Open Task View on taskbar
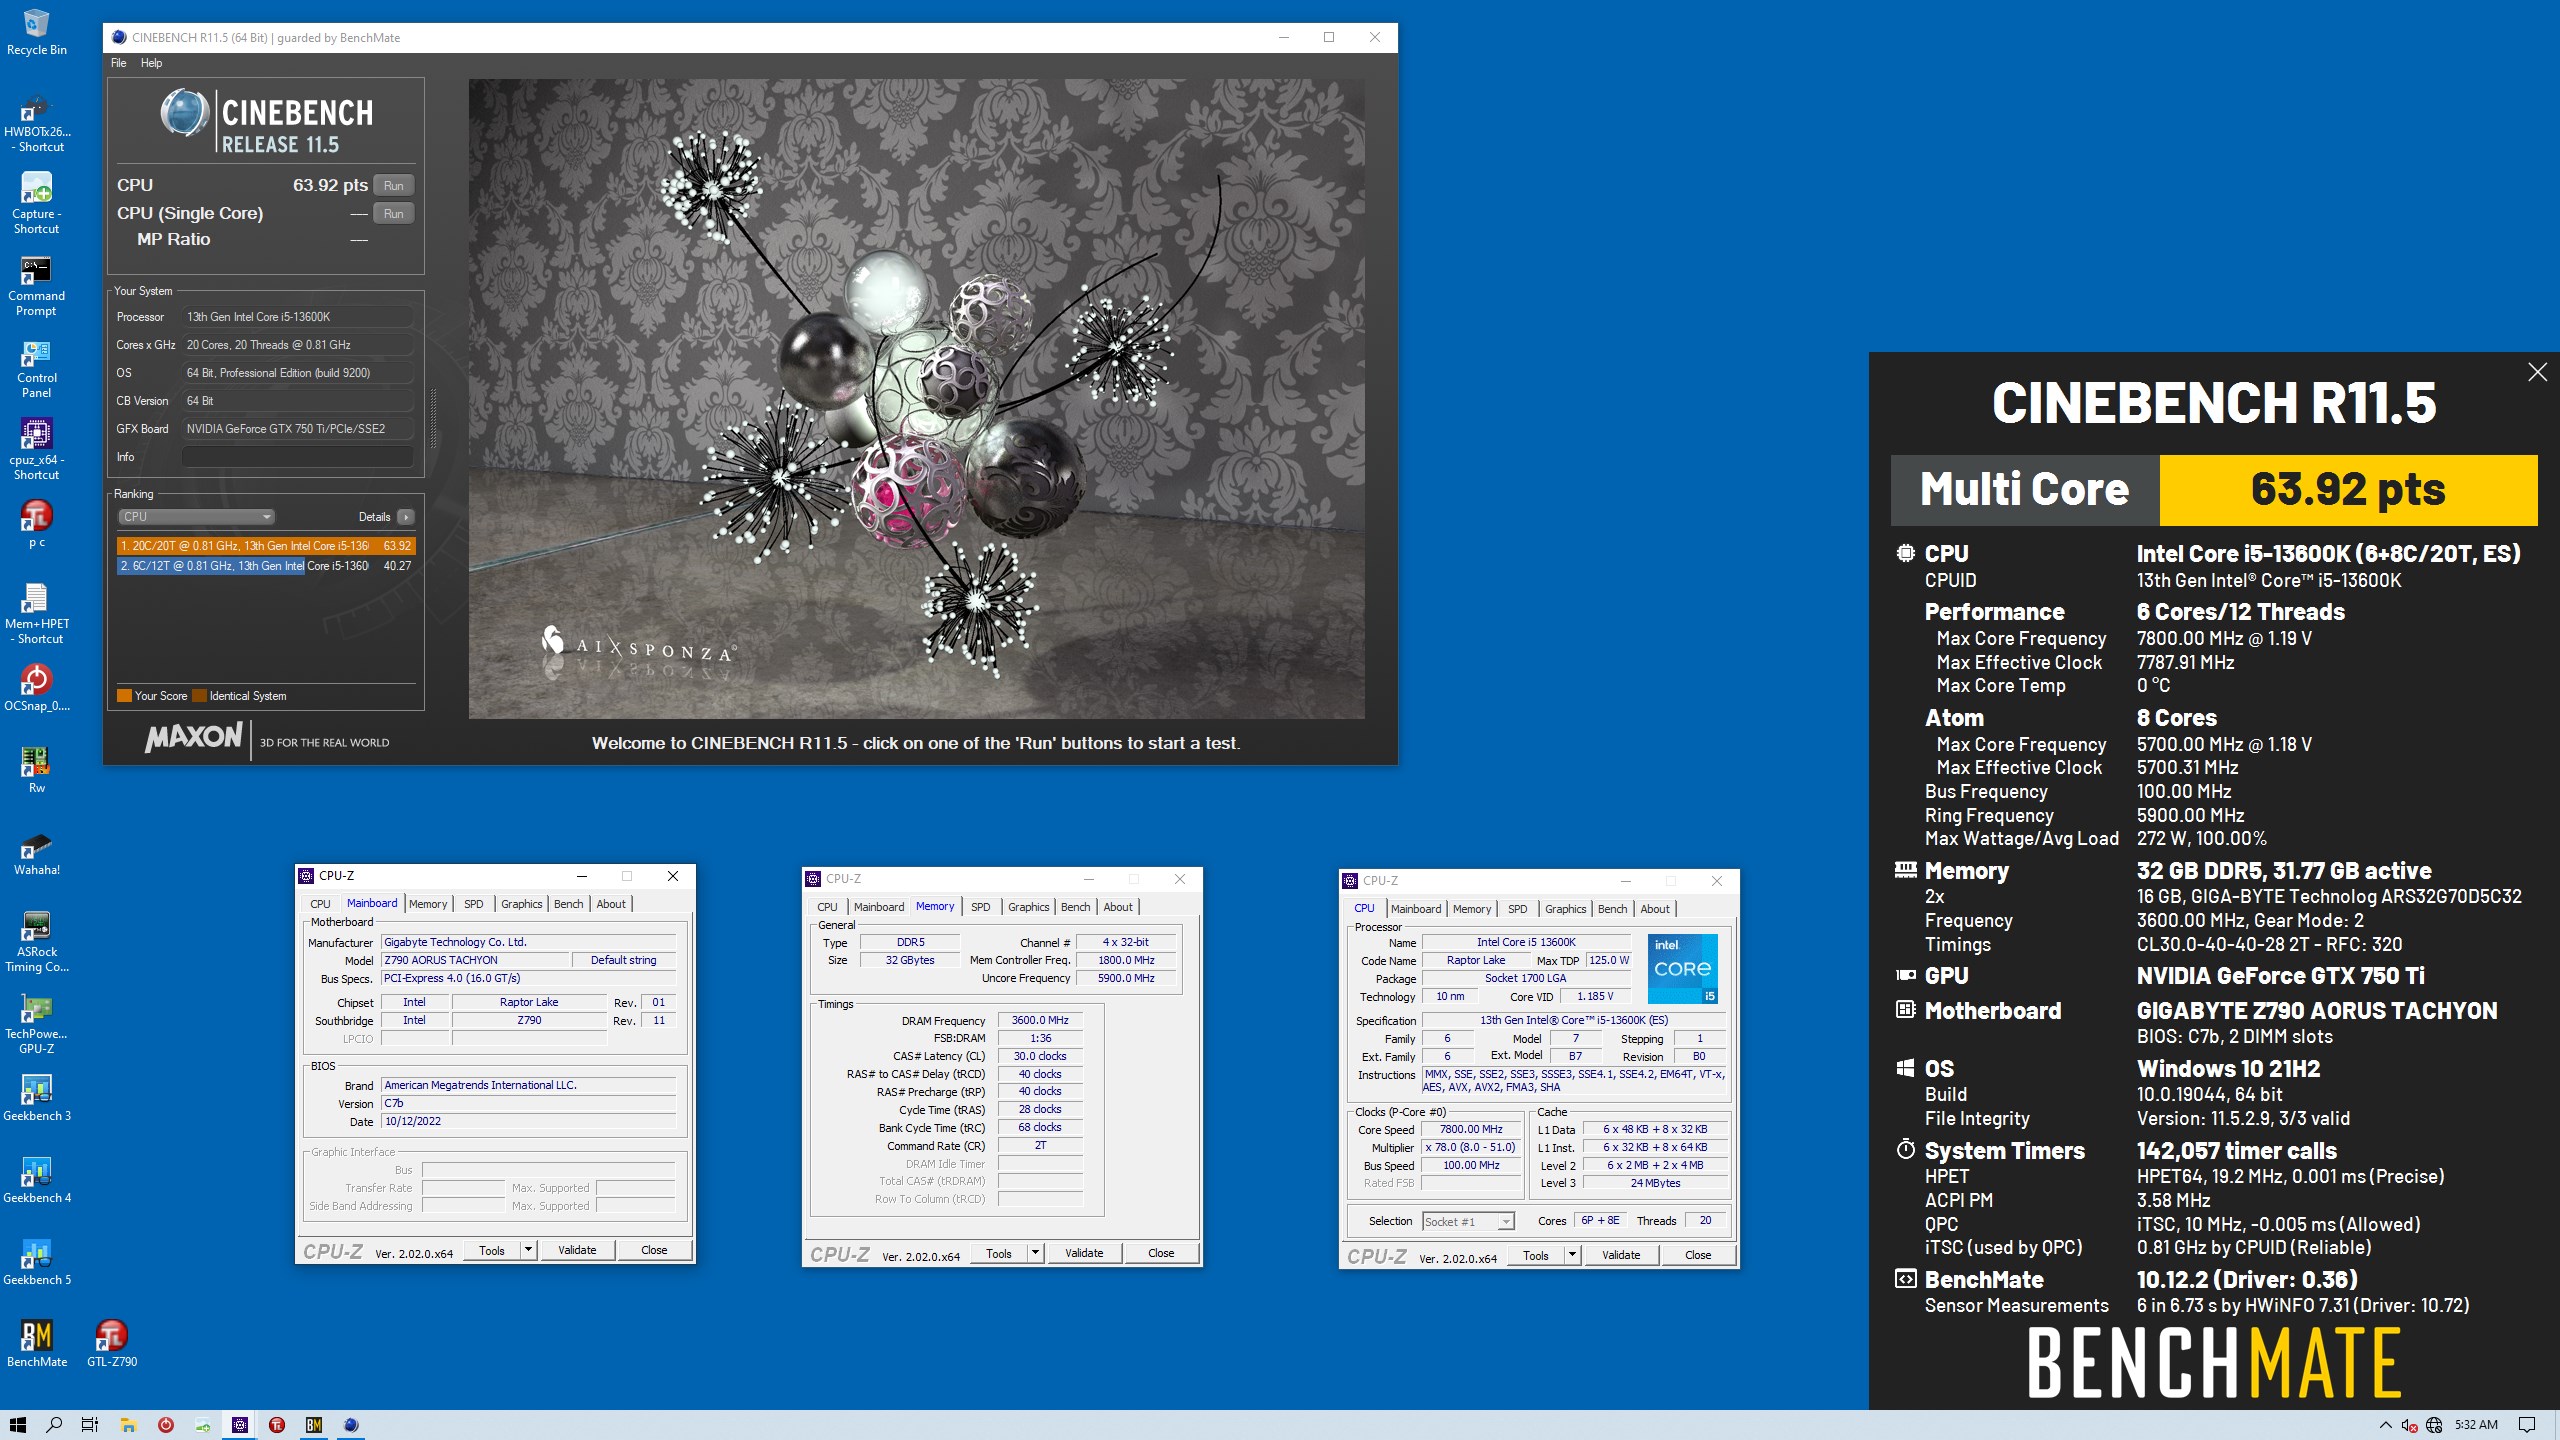The height and width of the screenshot is (1440, 2560). [x=90, y=1425]
